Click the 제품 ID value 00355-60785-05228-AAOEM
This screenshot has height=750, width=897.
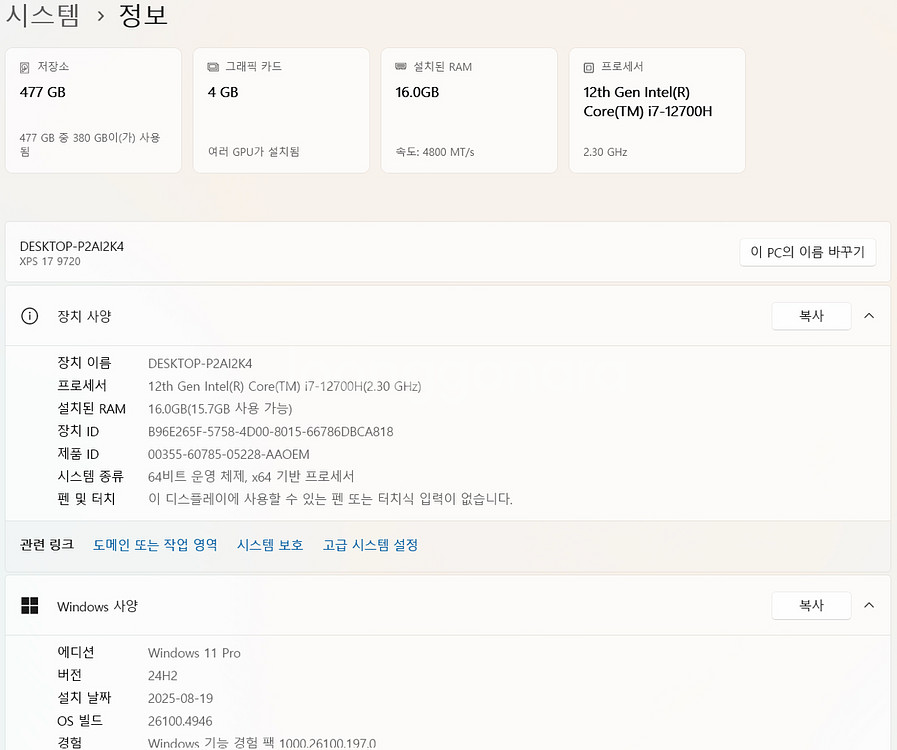coord(228,454)
